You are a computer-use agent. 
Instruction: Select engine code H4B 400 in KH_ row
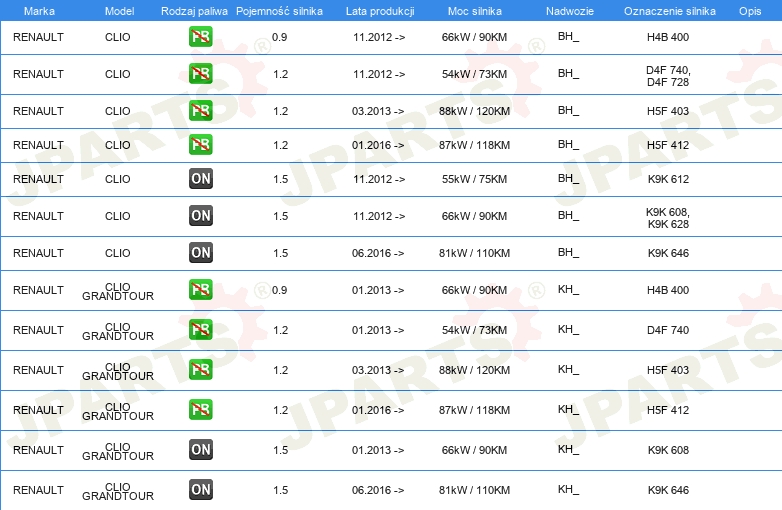pyautogui.click(x=668, y=290)
